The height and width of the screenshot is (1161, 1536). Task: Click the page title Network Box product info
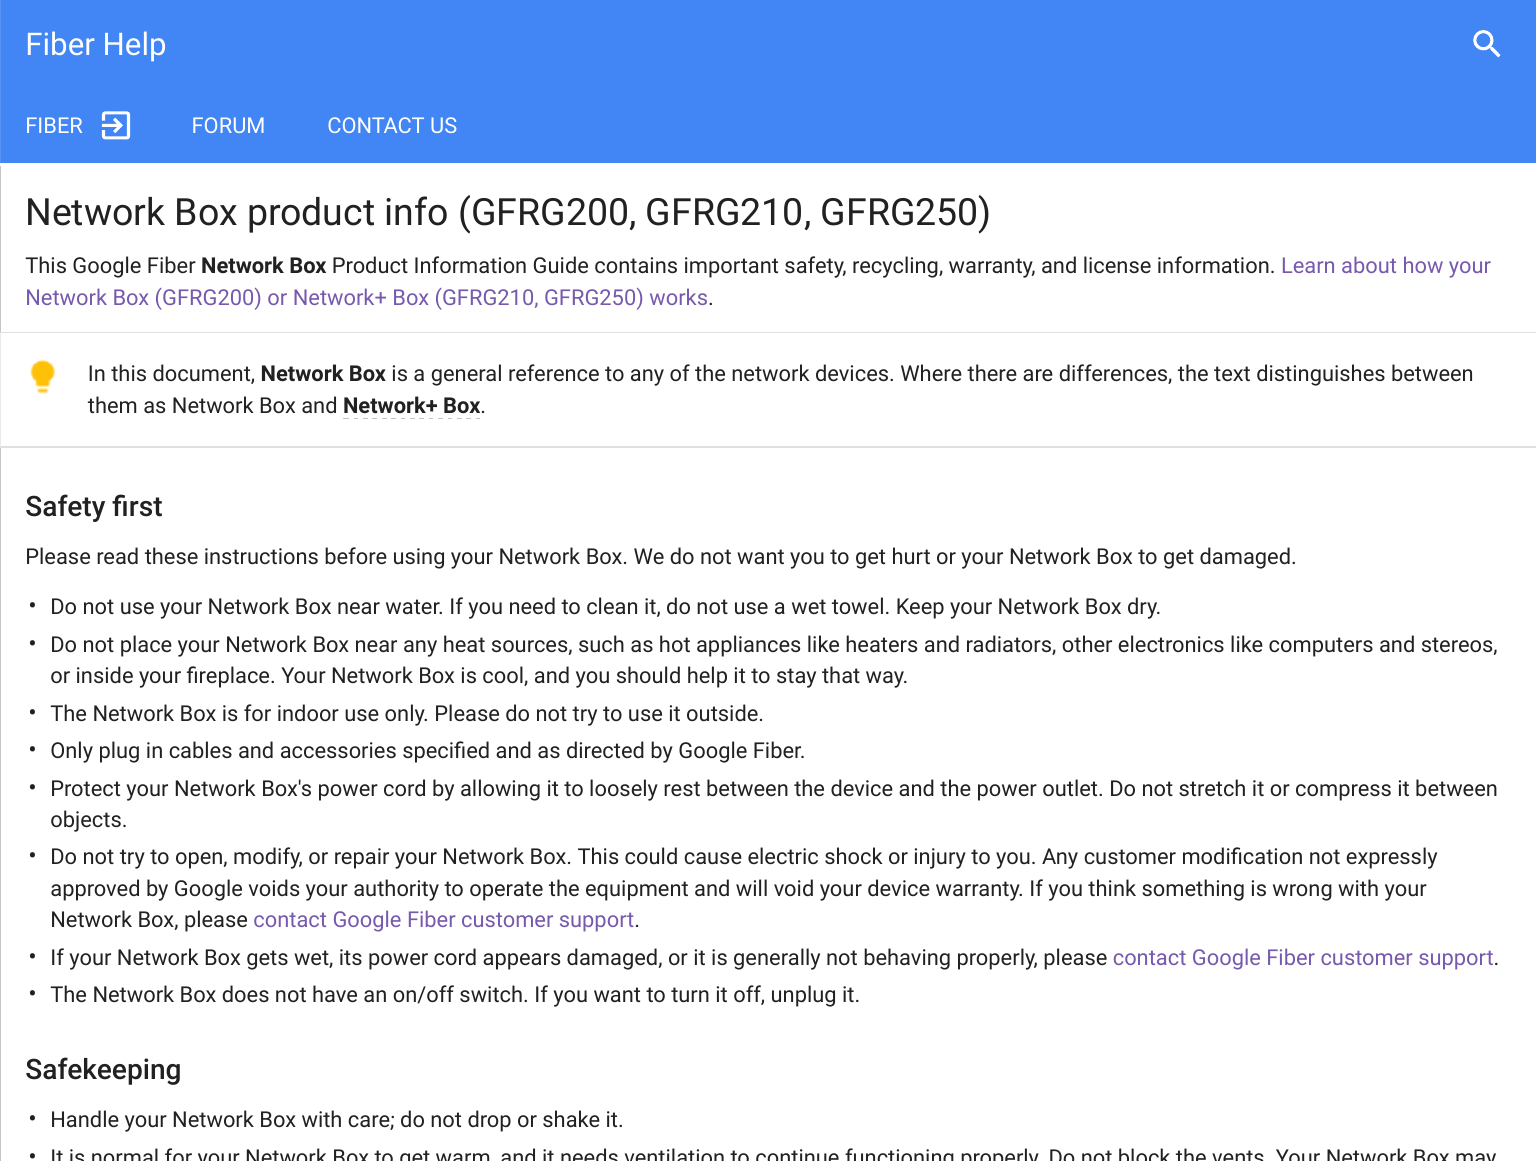point(508,212)
